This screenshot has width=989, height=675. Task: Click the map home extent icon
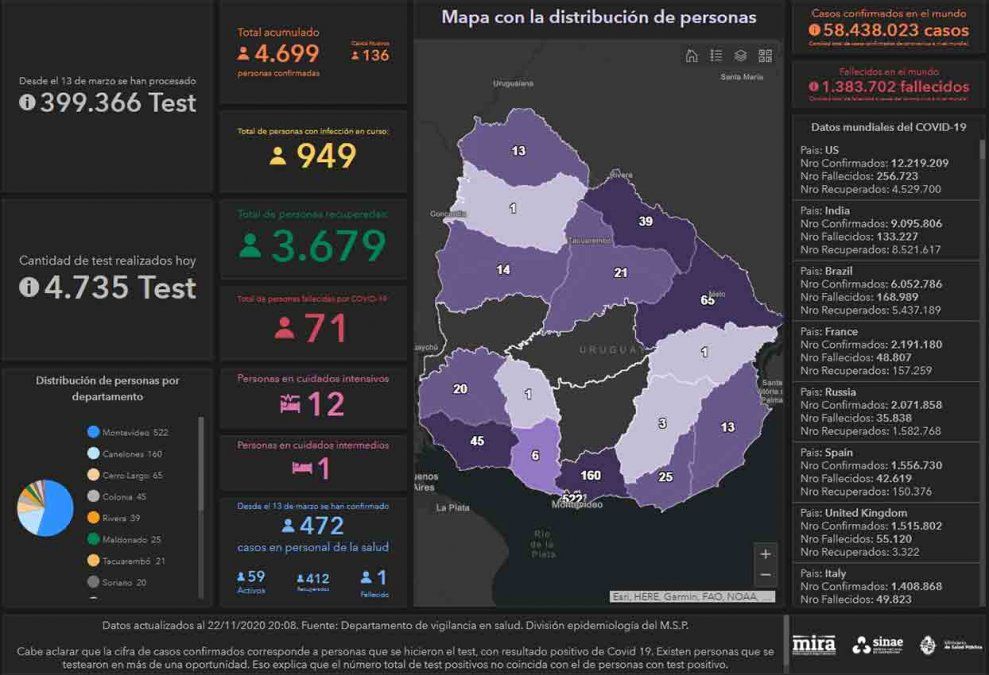(x=691, y=56)
